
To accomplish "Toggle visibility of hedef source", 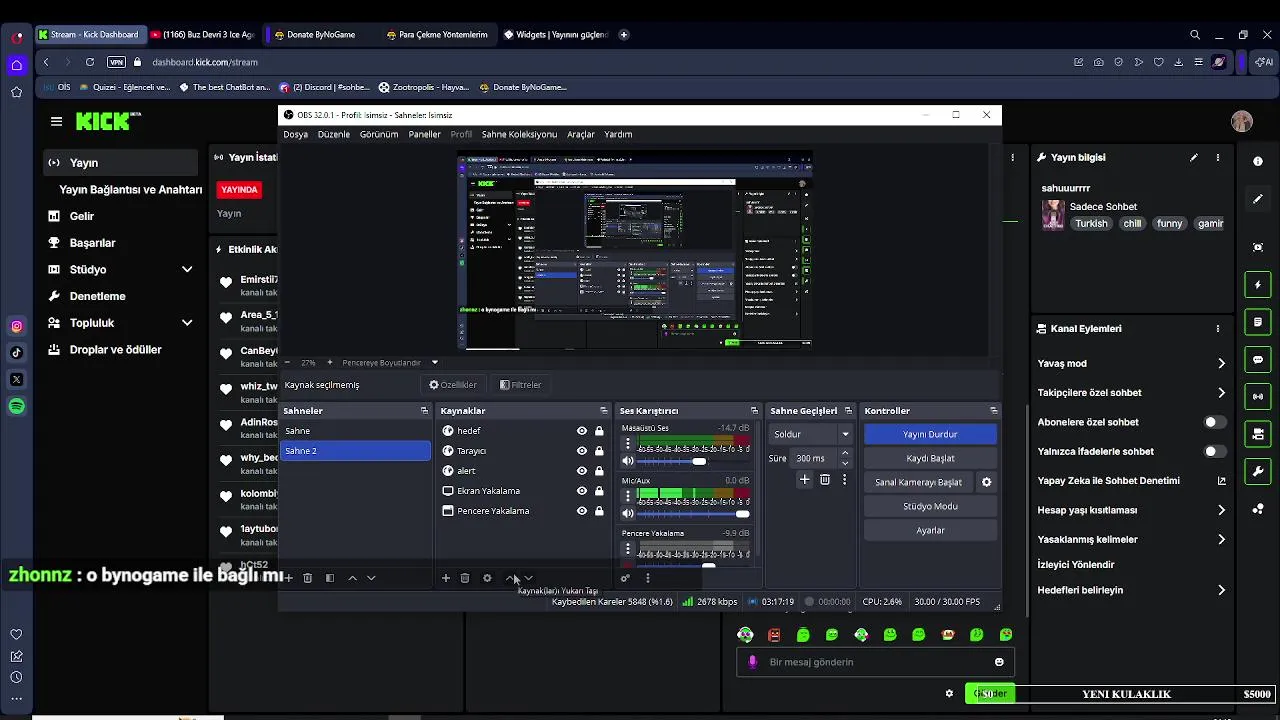I will coord(582,431).
